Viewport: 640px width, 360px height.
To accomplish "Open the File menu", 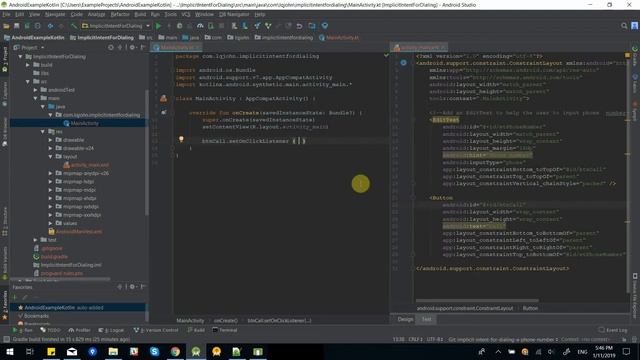I will click(6, 14).
